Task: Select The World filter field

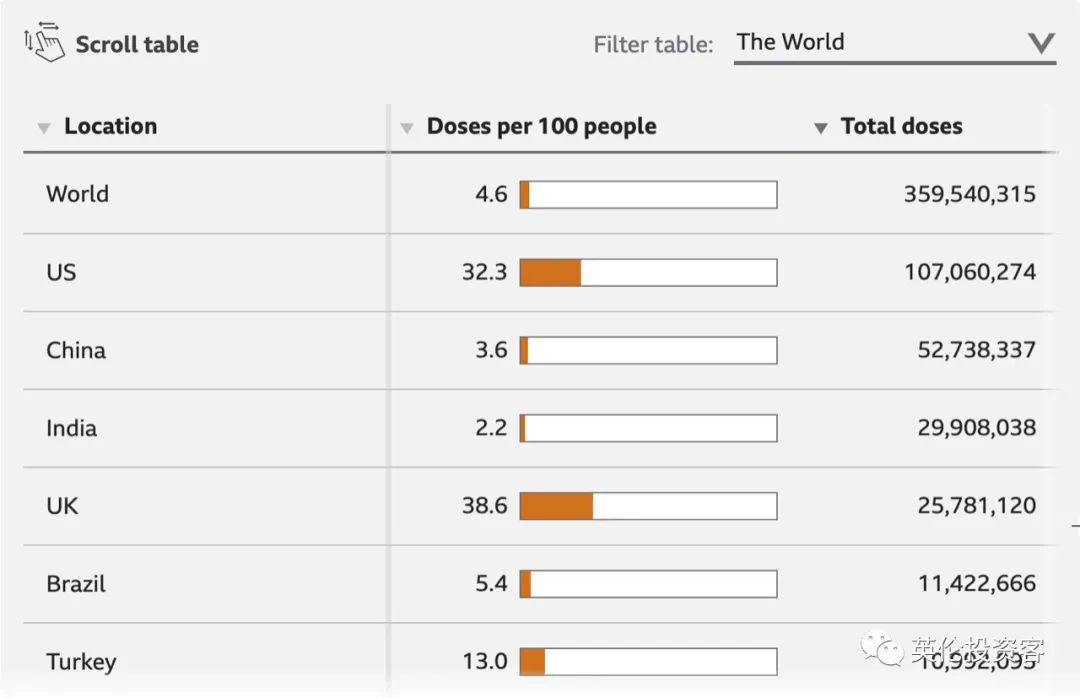Action: 895,44
